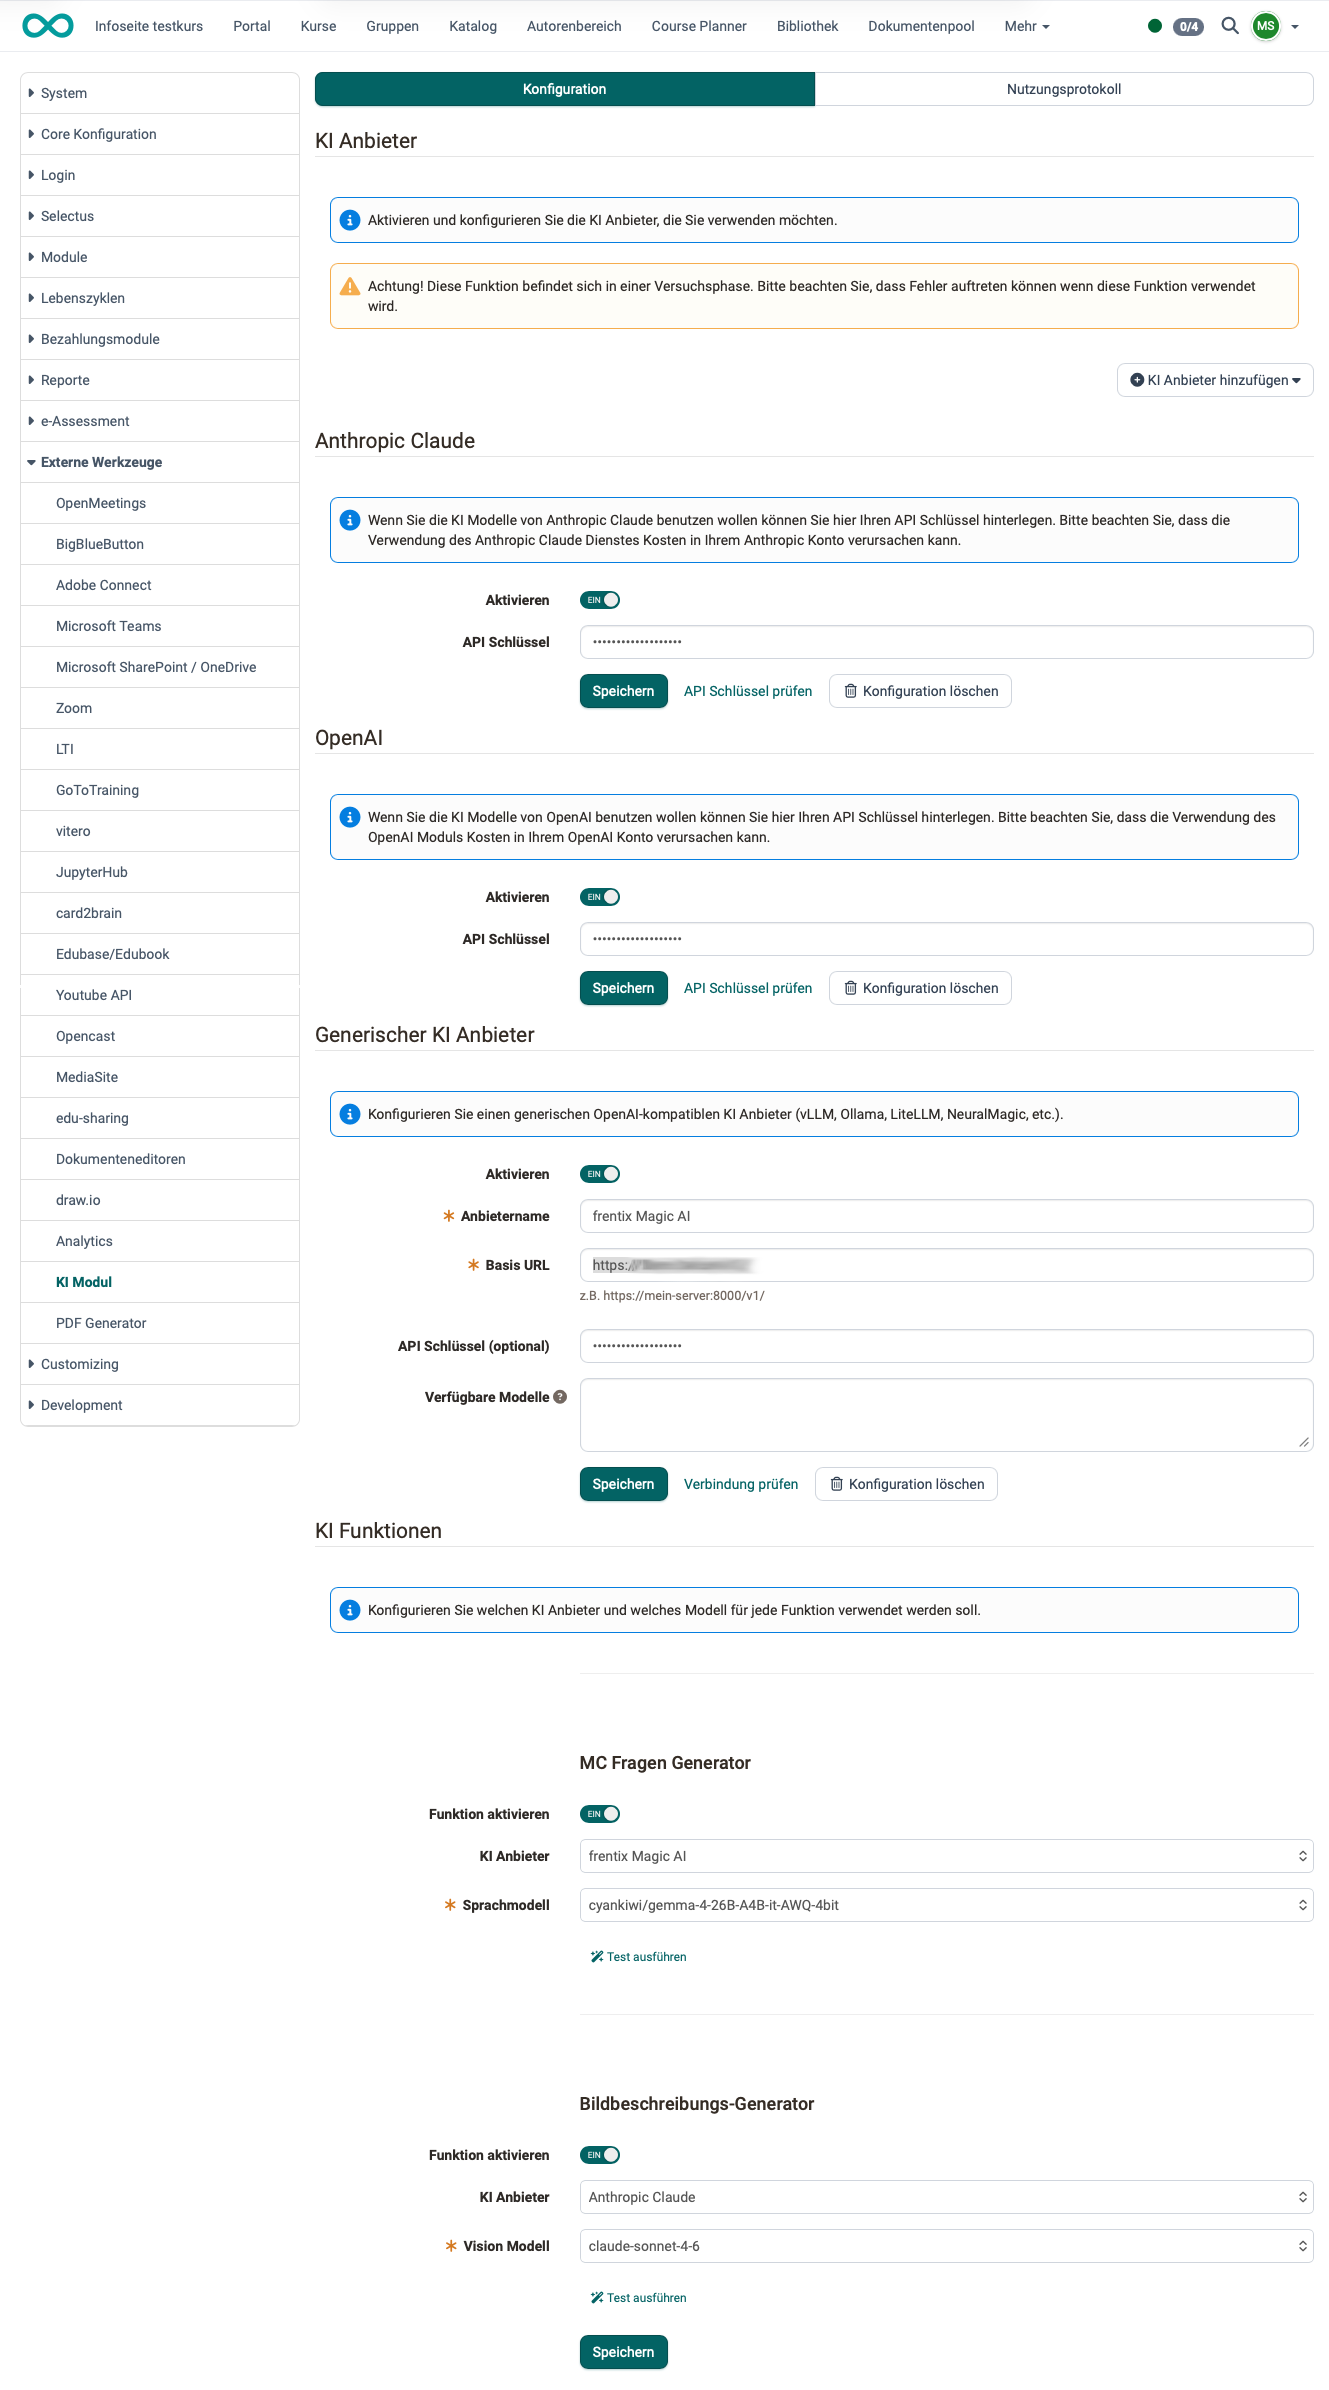
Task: Expand the Bezahlungsmodule section
Action: click(x=160, y=339)
